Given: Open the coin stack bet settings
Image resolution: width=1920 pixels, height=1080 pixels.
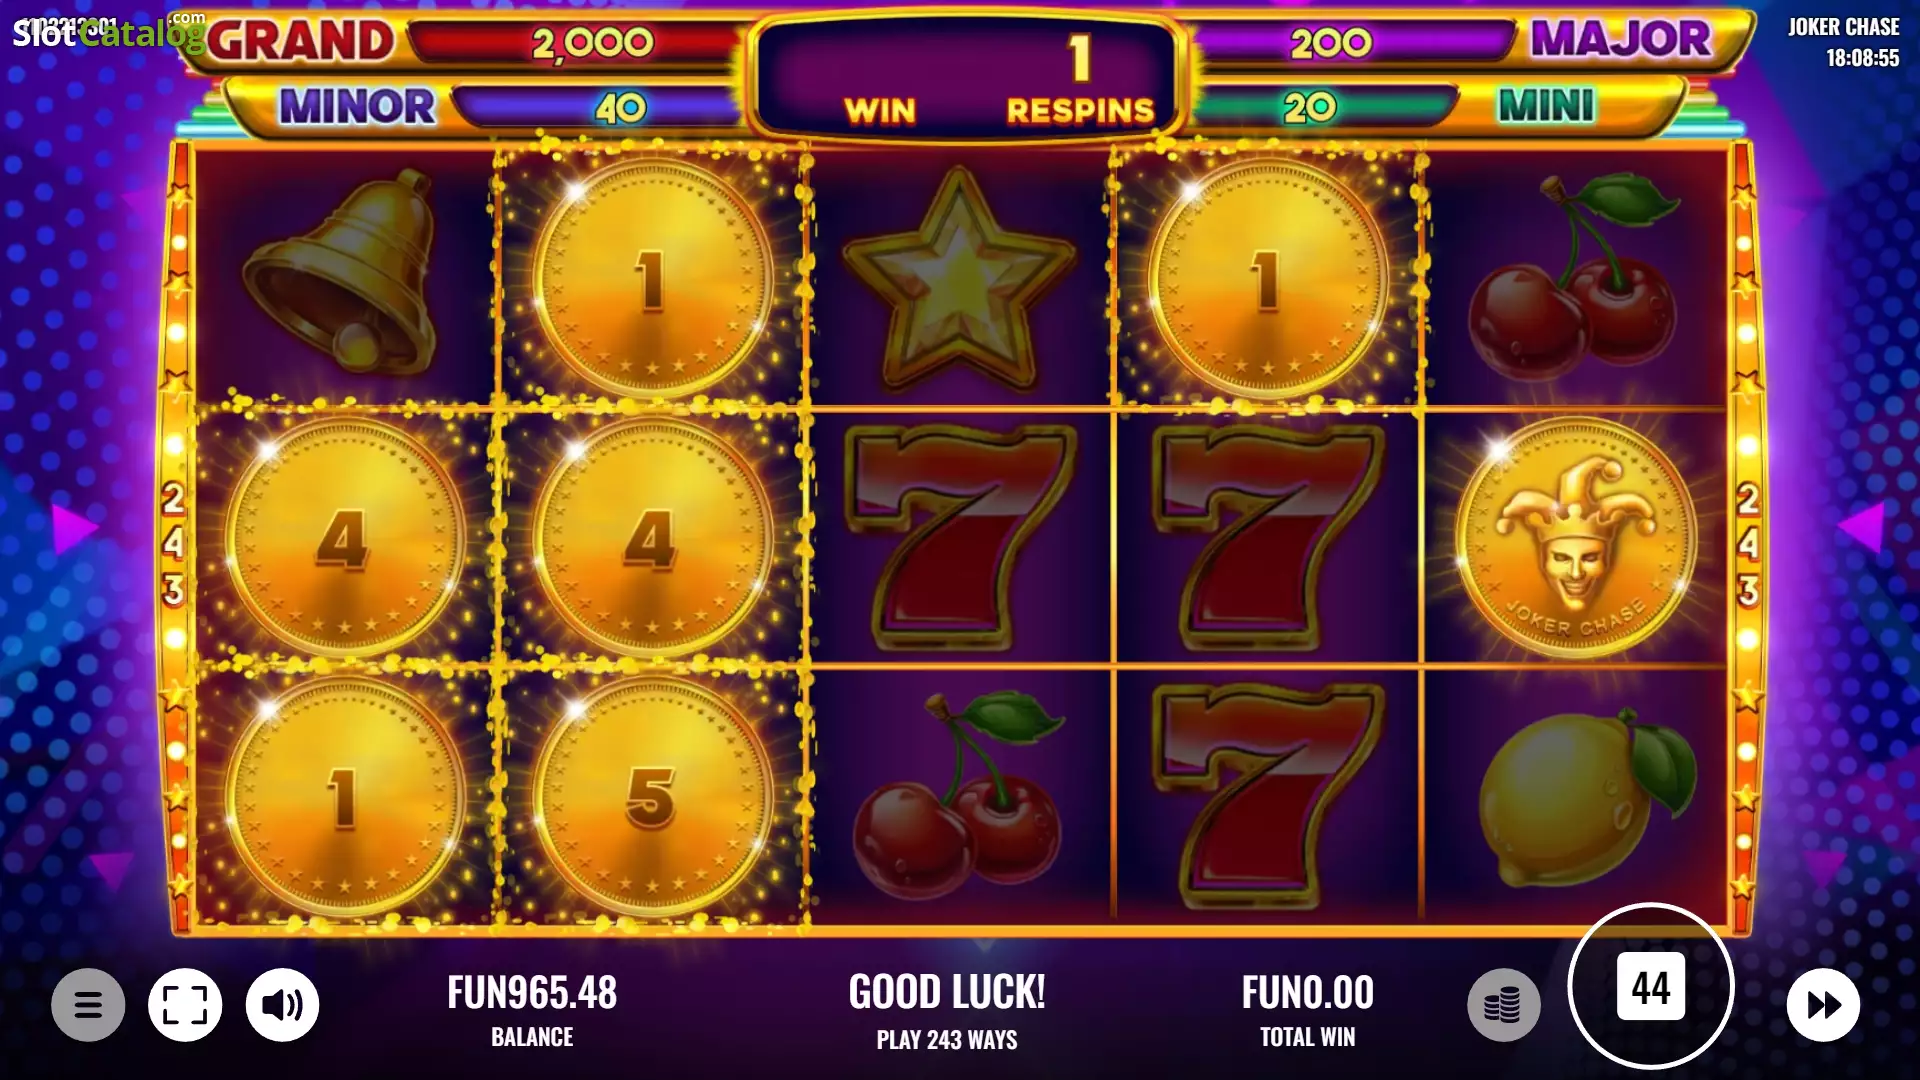Looking at the screenshot, I should (x=1503, y=1004).
